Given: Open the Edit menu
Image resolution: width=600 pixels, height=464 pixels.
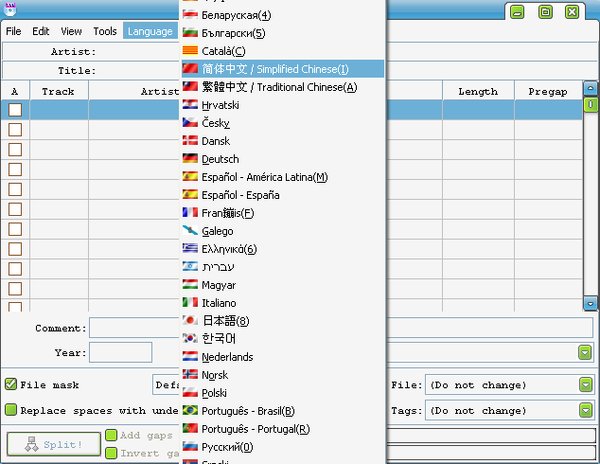Looking at the screenshot, I should coord(41,31).
